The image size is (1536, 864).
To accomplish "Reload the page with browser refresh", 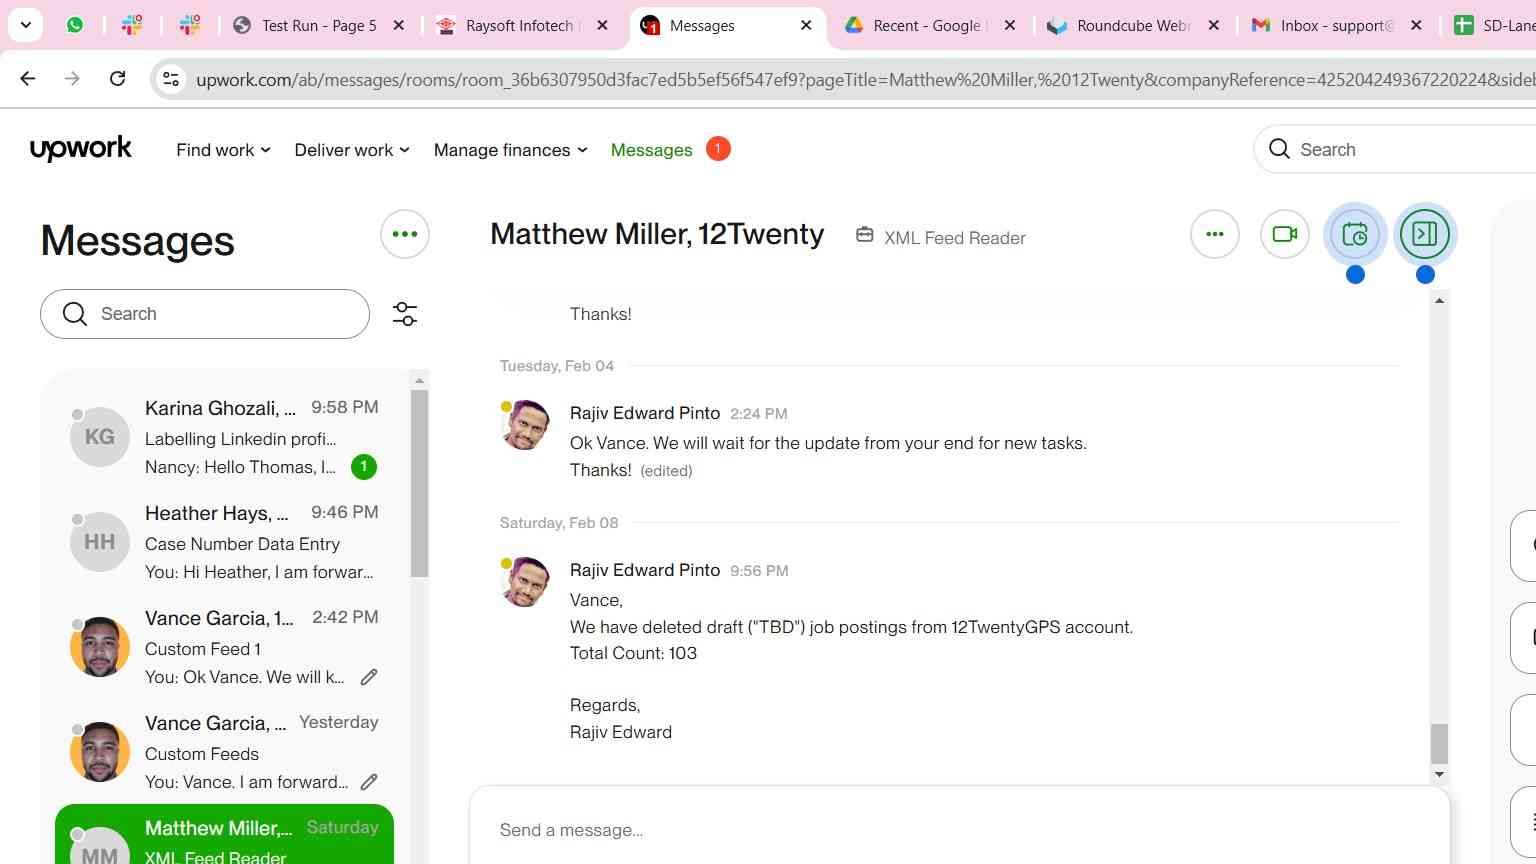I will pos(117,78).
